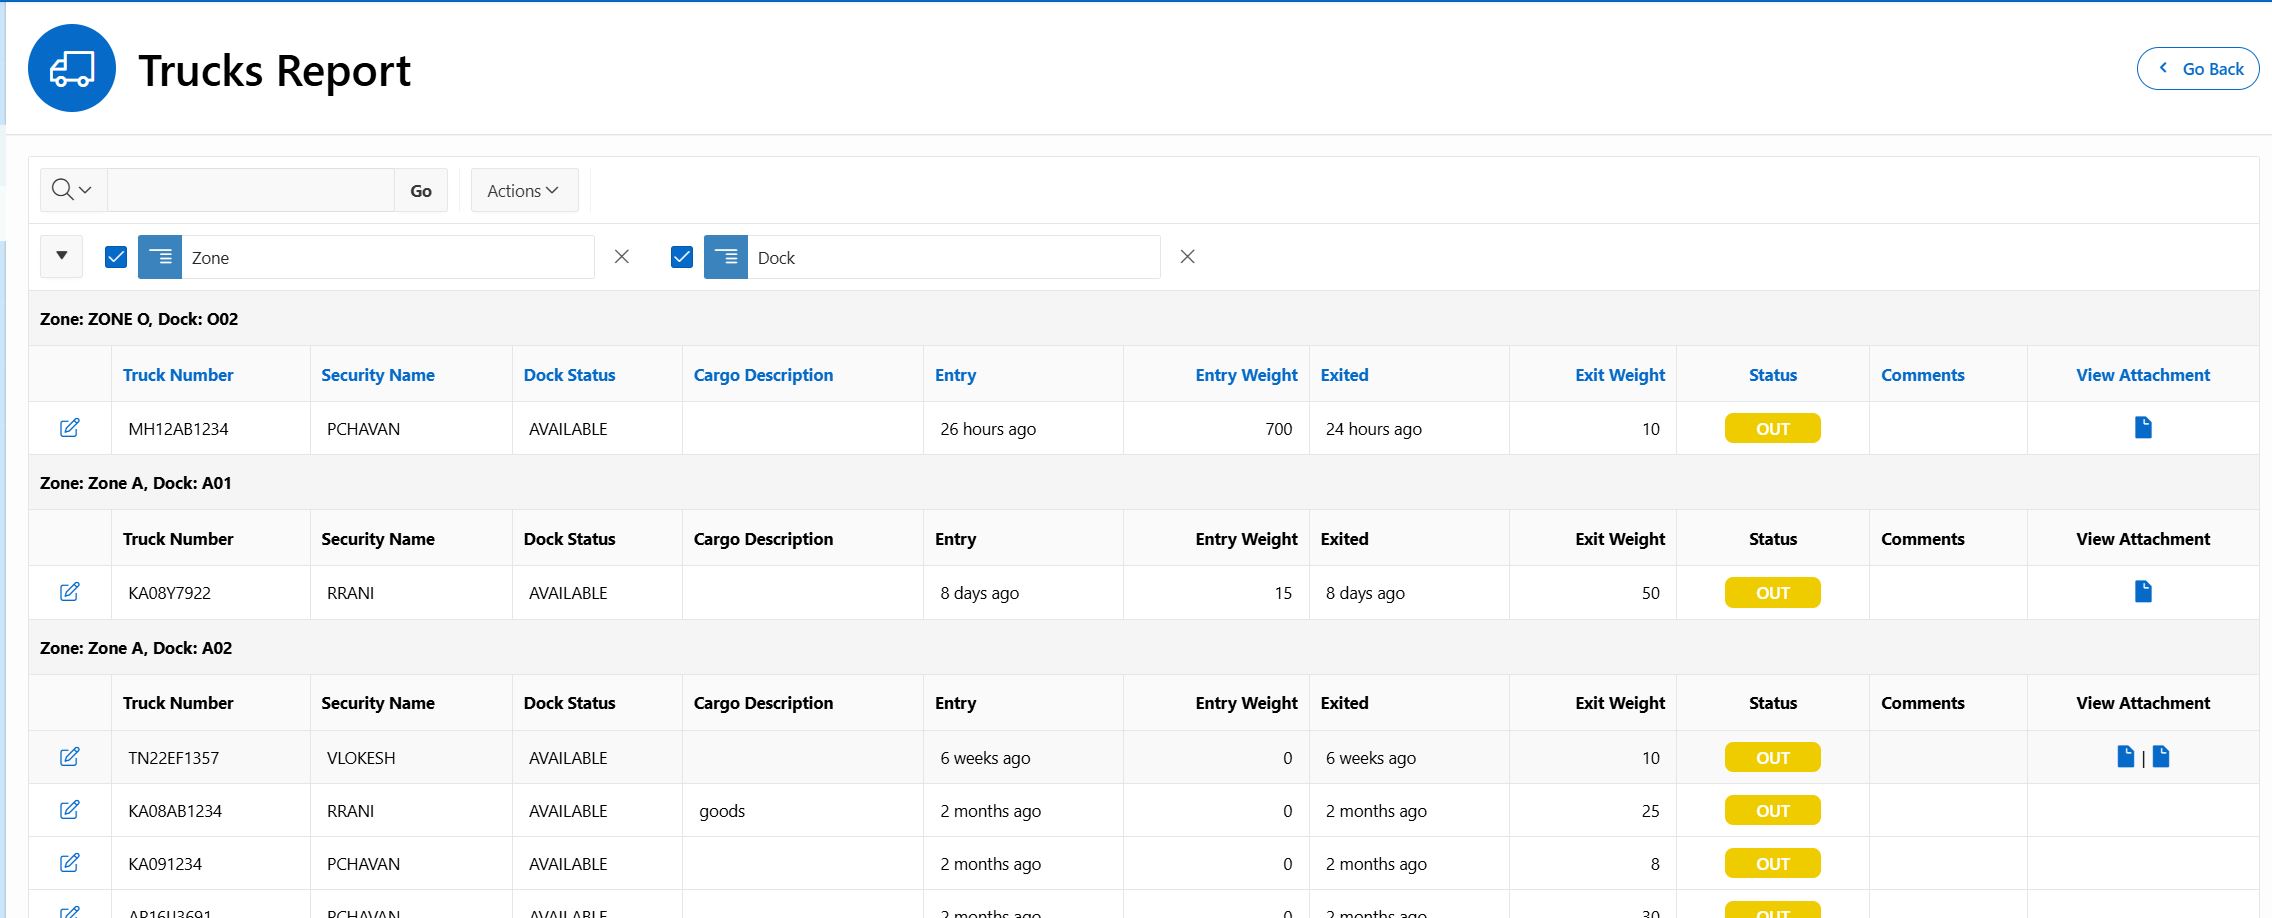The height and width of the screenshot is (918, 2272).
Task: View attachment file for MH12AB1234
Action: [x=2142, y=428]
